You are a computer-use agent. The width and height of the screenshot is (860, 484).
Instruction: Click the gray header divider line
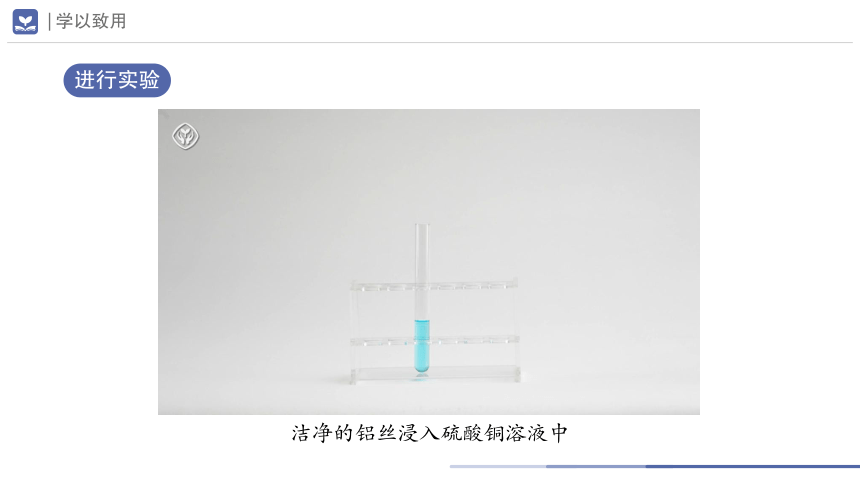click(x=430, y=42)
